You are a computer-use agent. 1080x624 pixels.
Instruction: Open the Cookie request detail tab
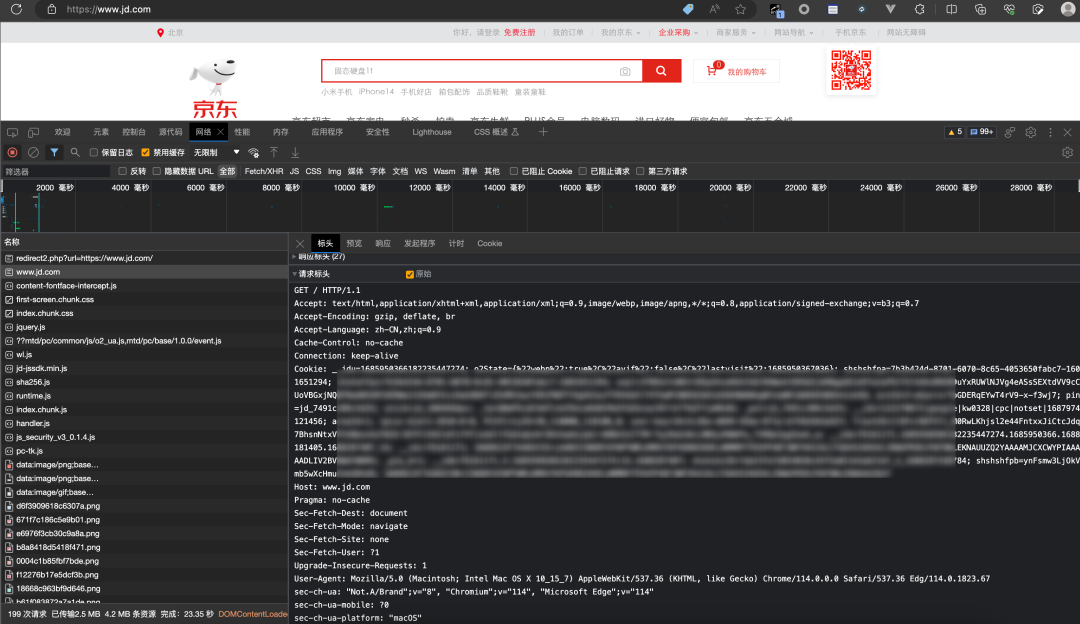[x=490, y=243]
